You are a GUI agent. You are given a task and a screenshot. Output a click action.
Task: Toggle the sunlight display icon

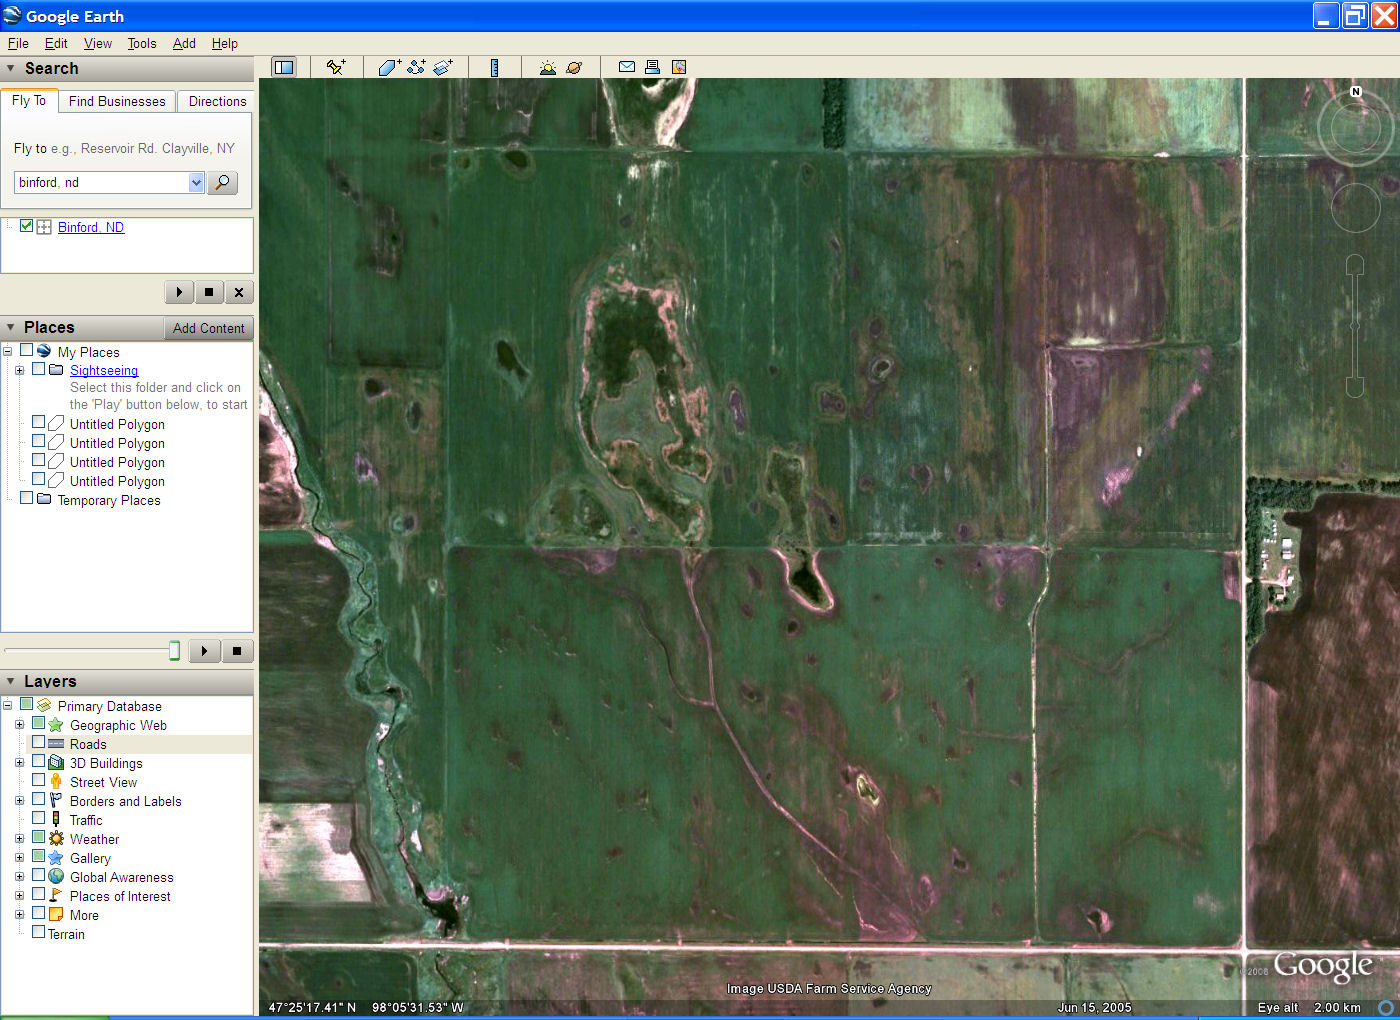point(547,67)
